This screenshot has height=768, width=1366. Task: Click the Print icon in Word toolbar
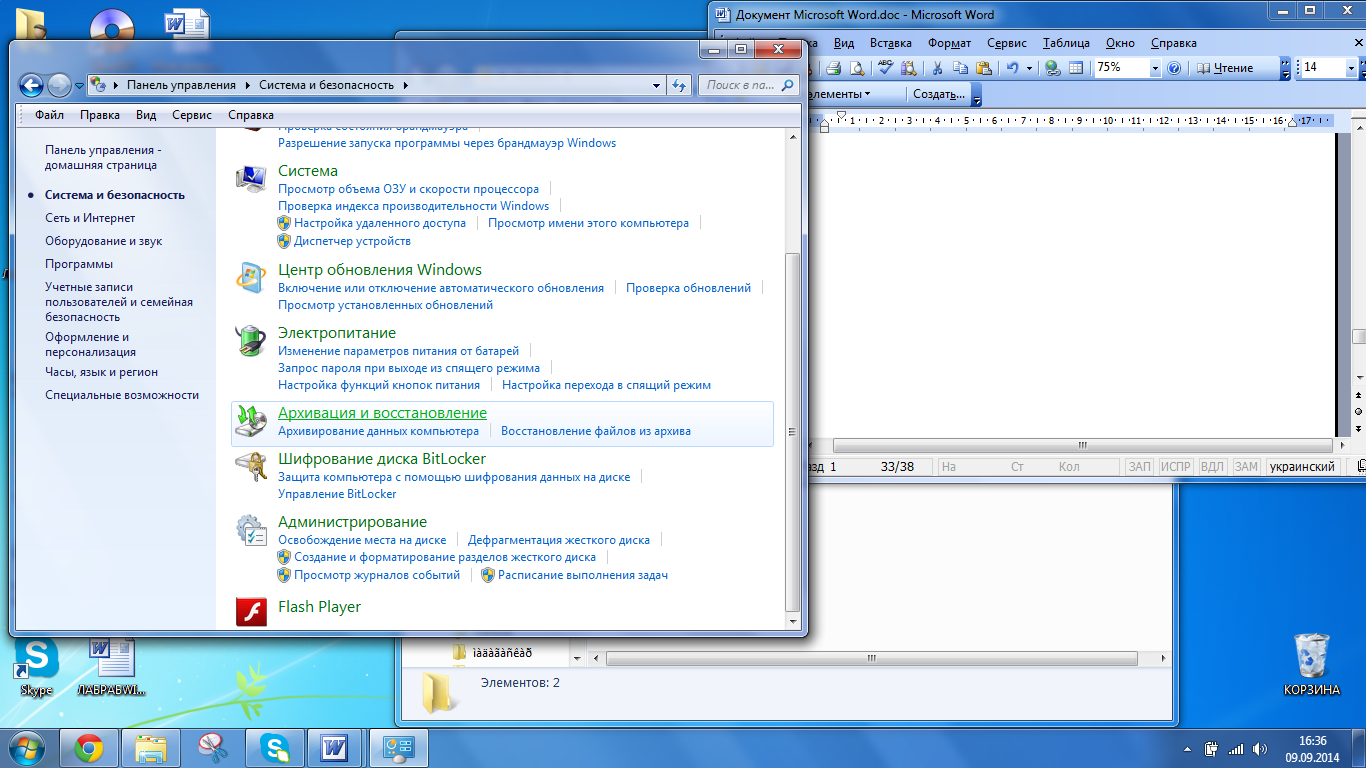click(832, 68)
